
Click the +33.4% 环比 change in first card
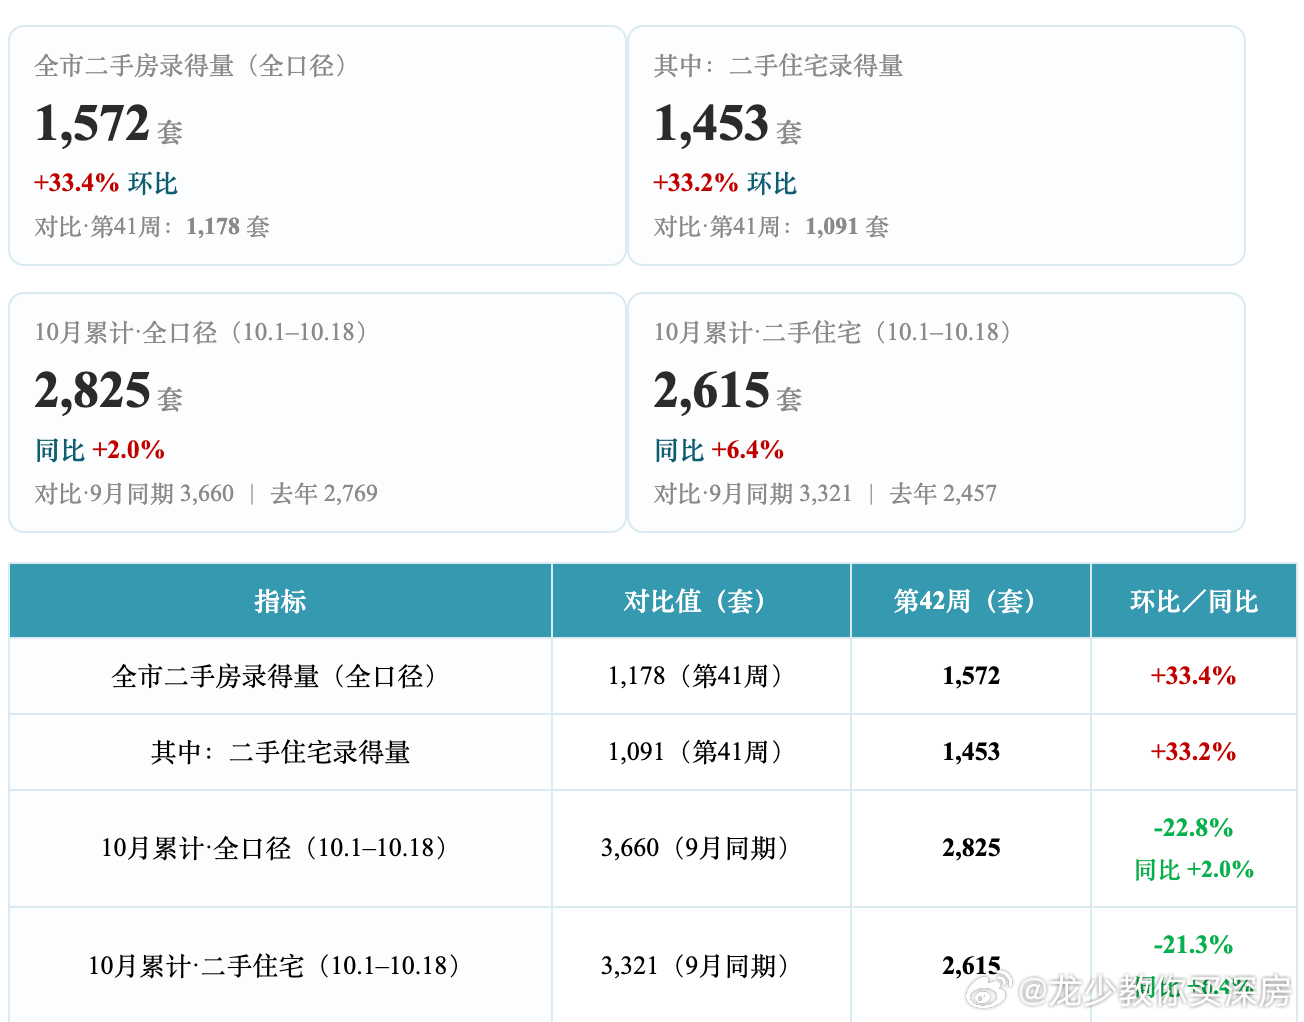[x=106, y=183]
